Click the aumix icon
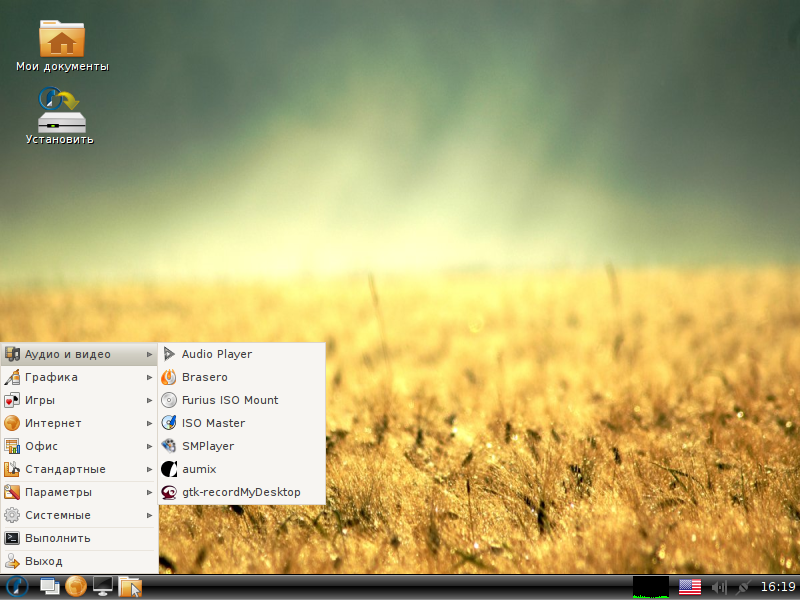Viewport: 800px width, 600px height. 169,469
